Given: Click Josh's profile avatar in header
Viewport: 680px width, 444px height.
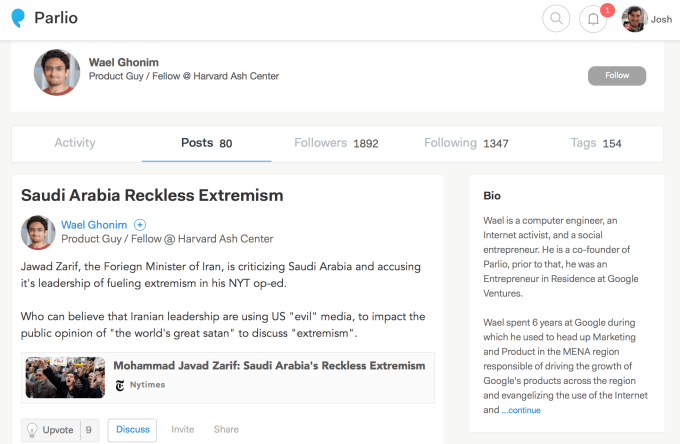Looking at the screenshot, I should point(634,19).
